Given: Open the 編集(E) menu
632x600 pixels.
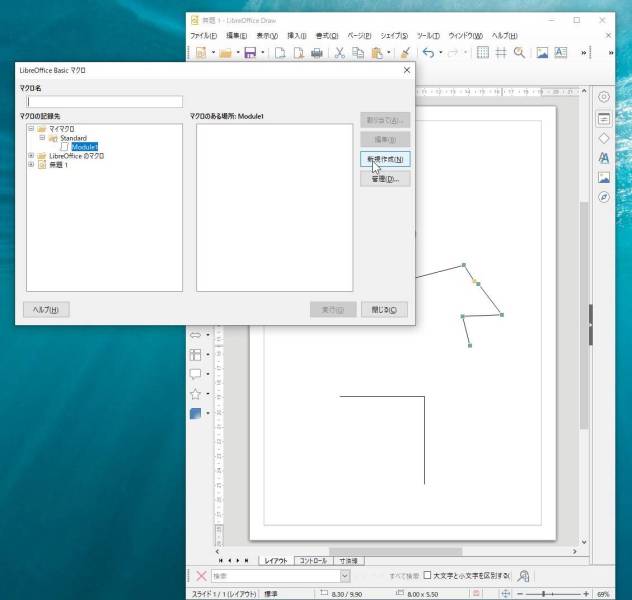Looking at the screenshot, I should click(236, 36).
